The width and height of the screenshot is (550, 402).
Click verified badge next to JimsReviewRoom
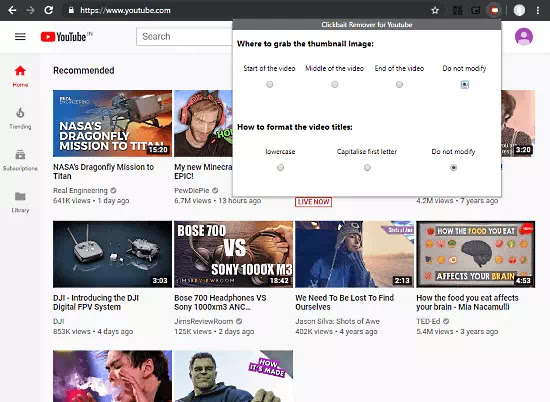point(239,321)
